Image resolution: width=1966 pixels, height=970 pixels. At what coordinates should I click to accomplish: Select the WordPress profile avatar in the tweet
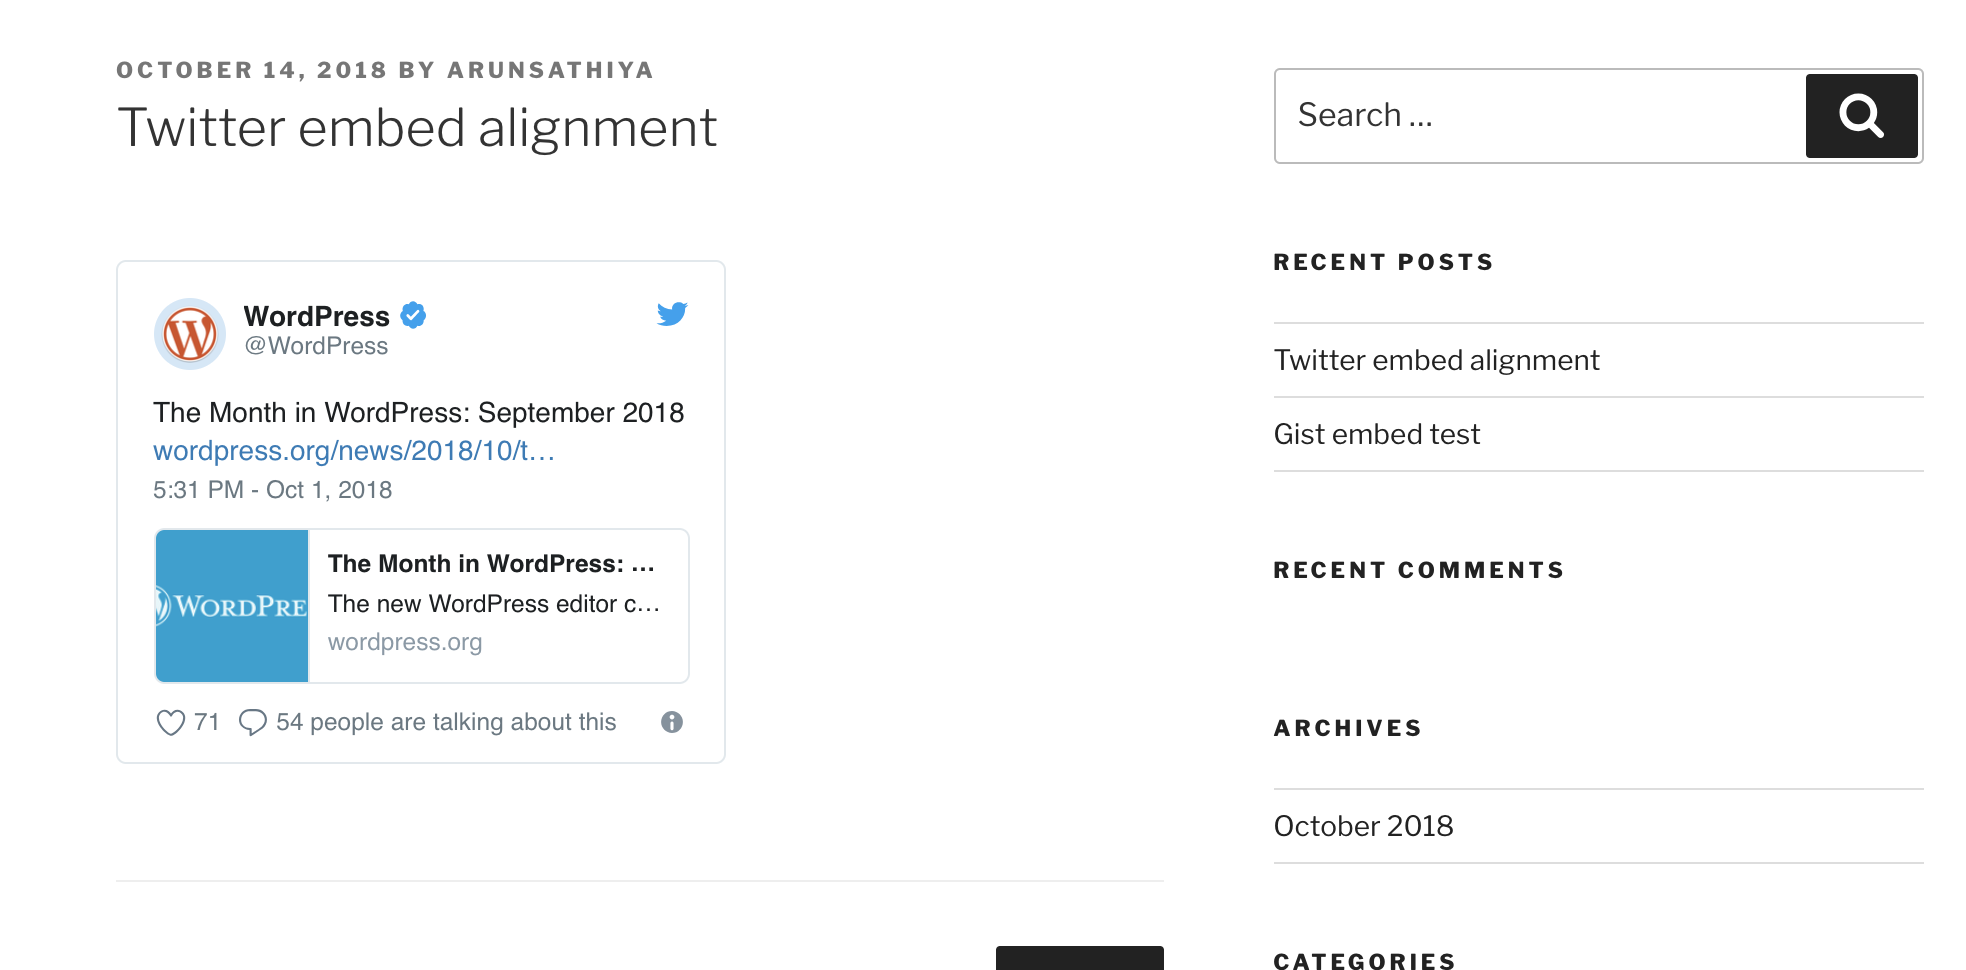(x=190, y=333)
